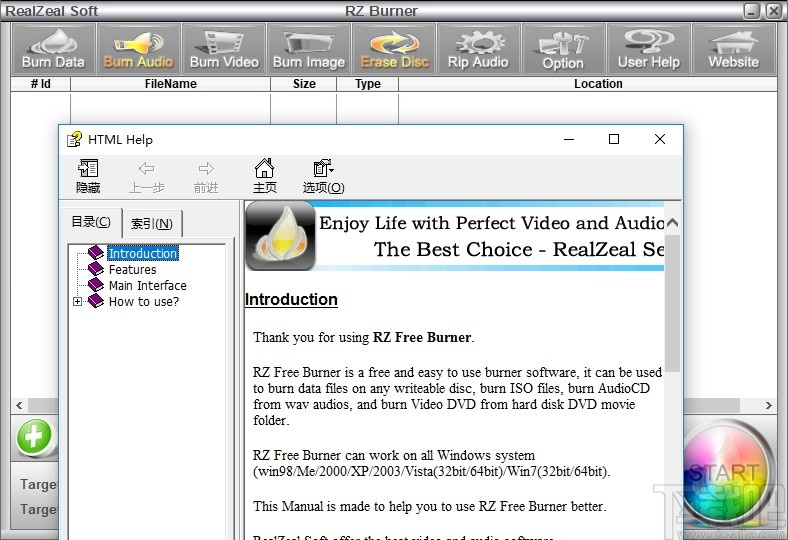Click the Size column header
Viewport: 788px width, 540px height.
(304, 84)
